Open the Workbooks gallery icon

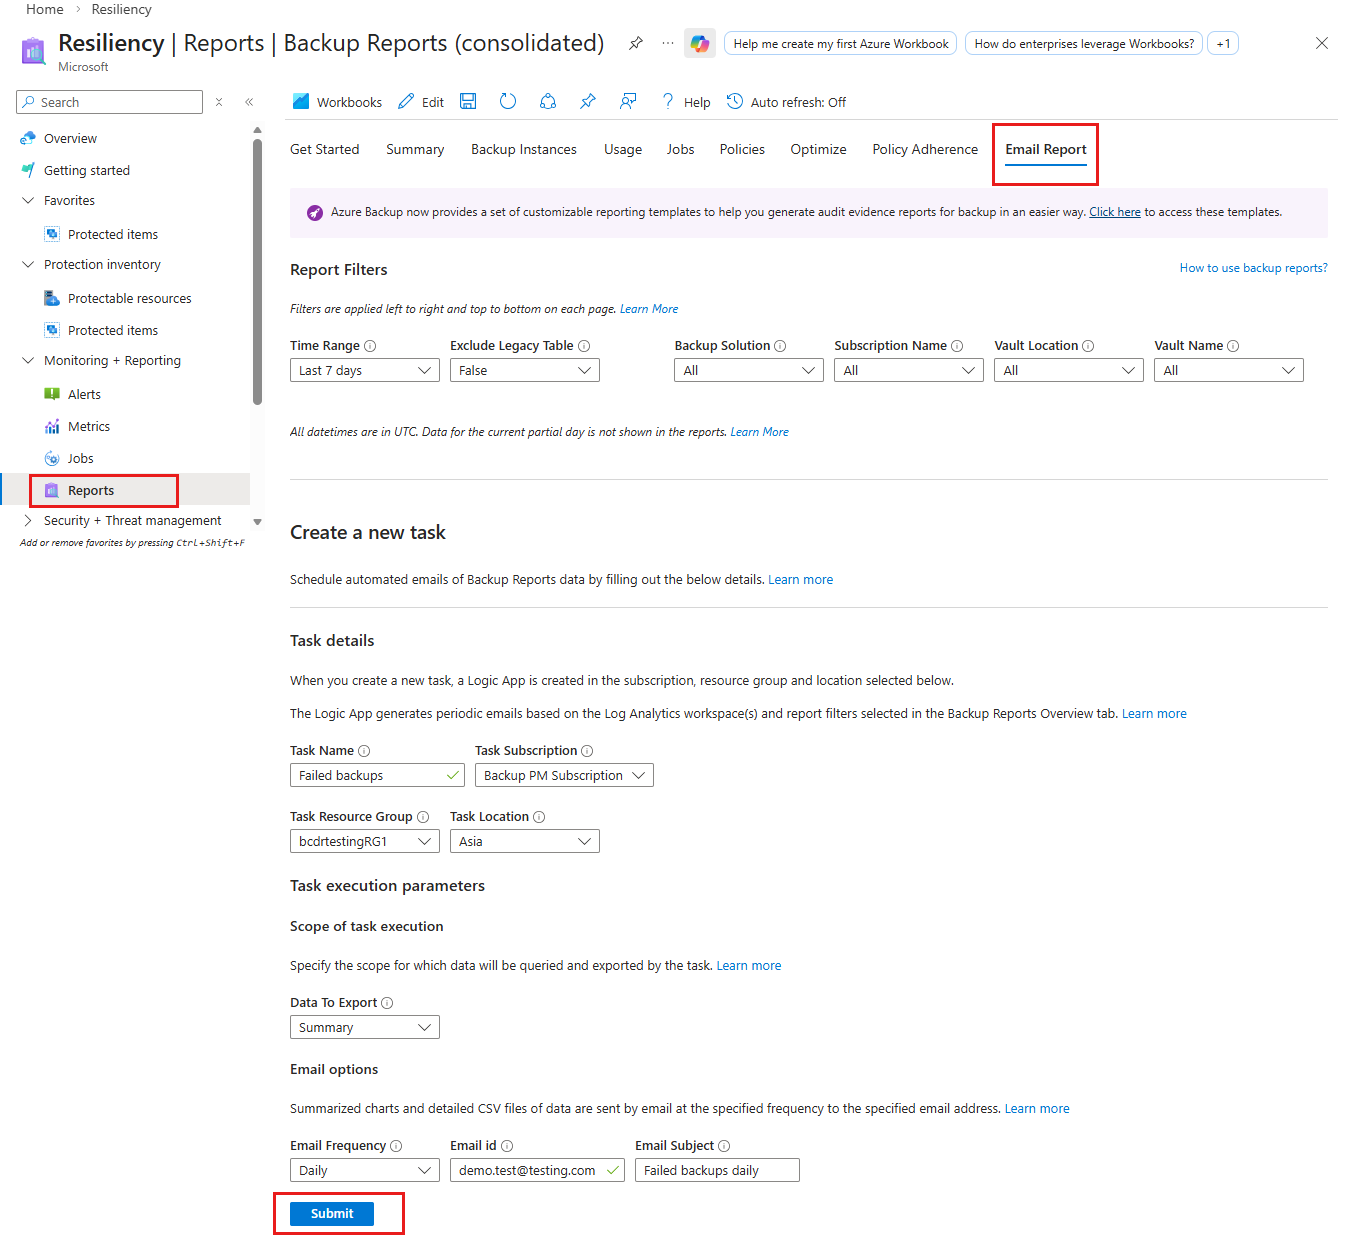301,102
